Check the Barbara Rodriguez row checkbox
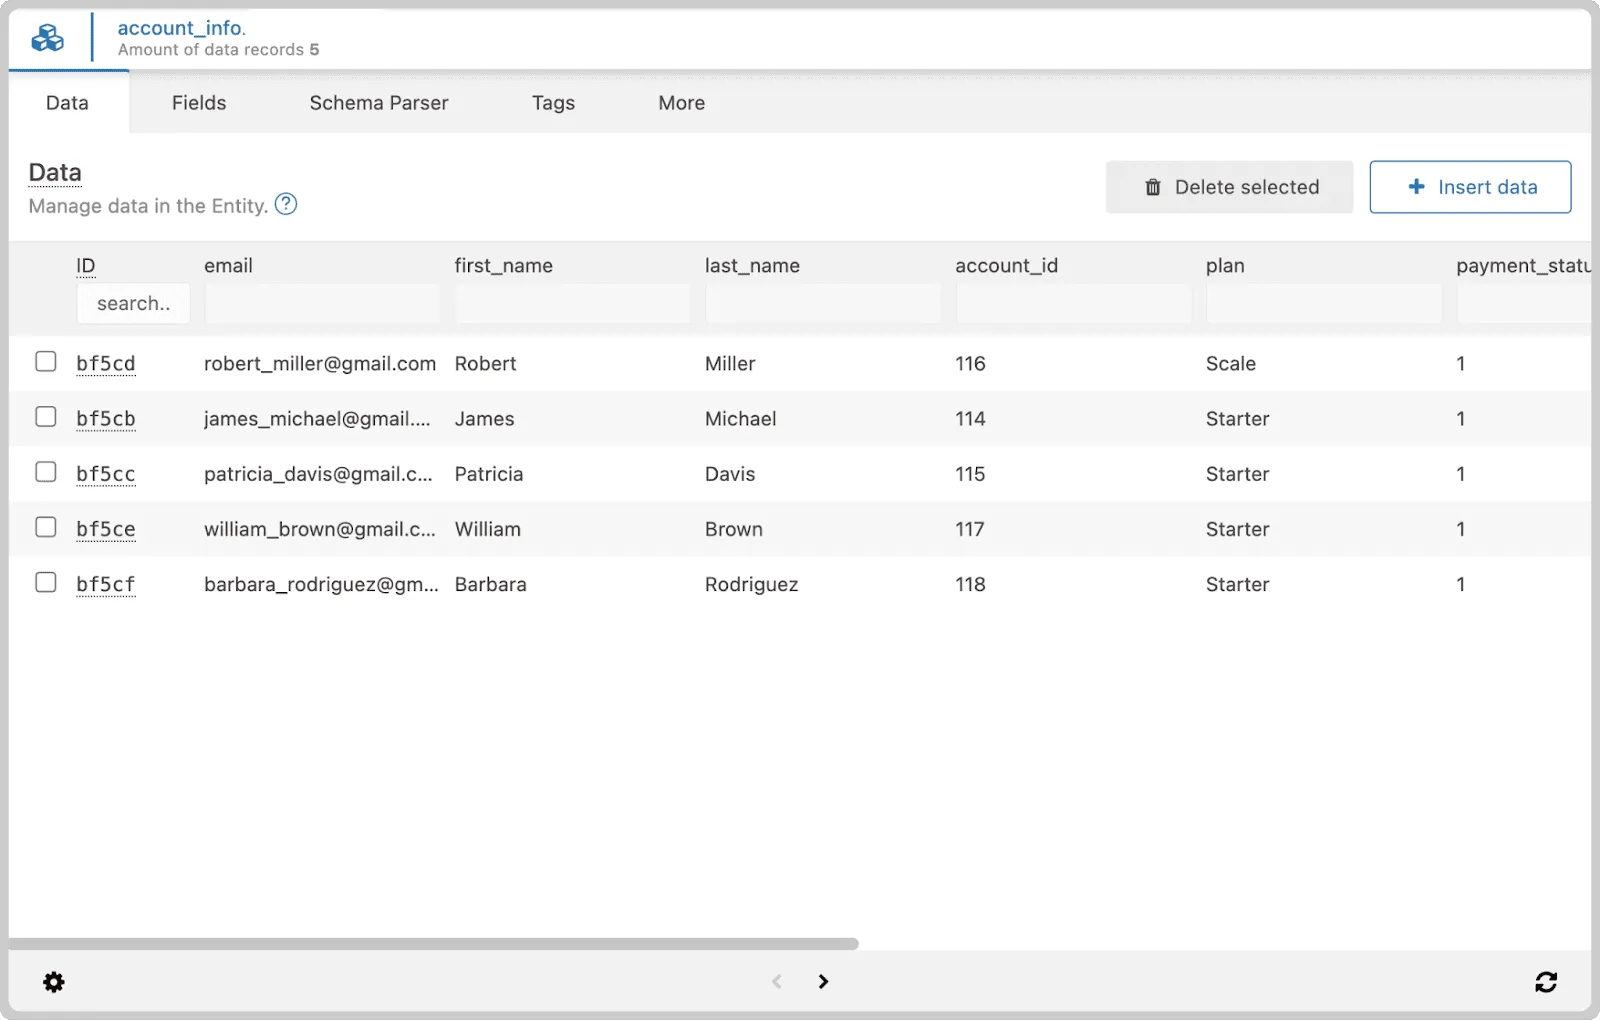The width and height of the screenshot is (1600, 1020). point(45,582)
